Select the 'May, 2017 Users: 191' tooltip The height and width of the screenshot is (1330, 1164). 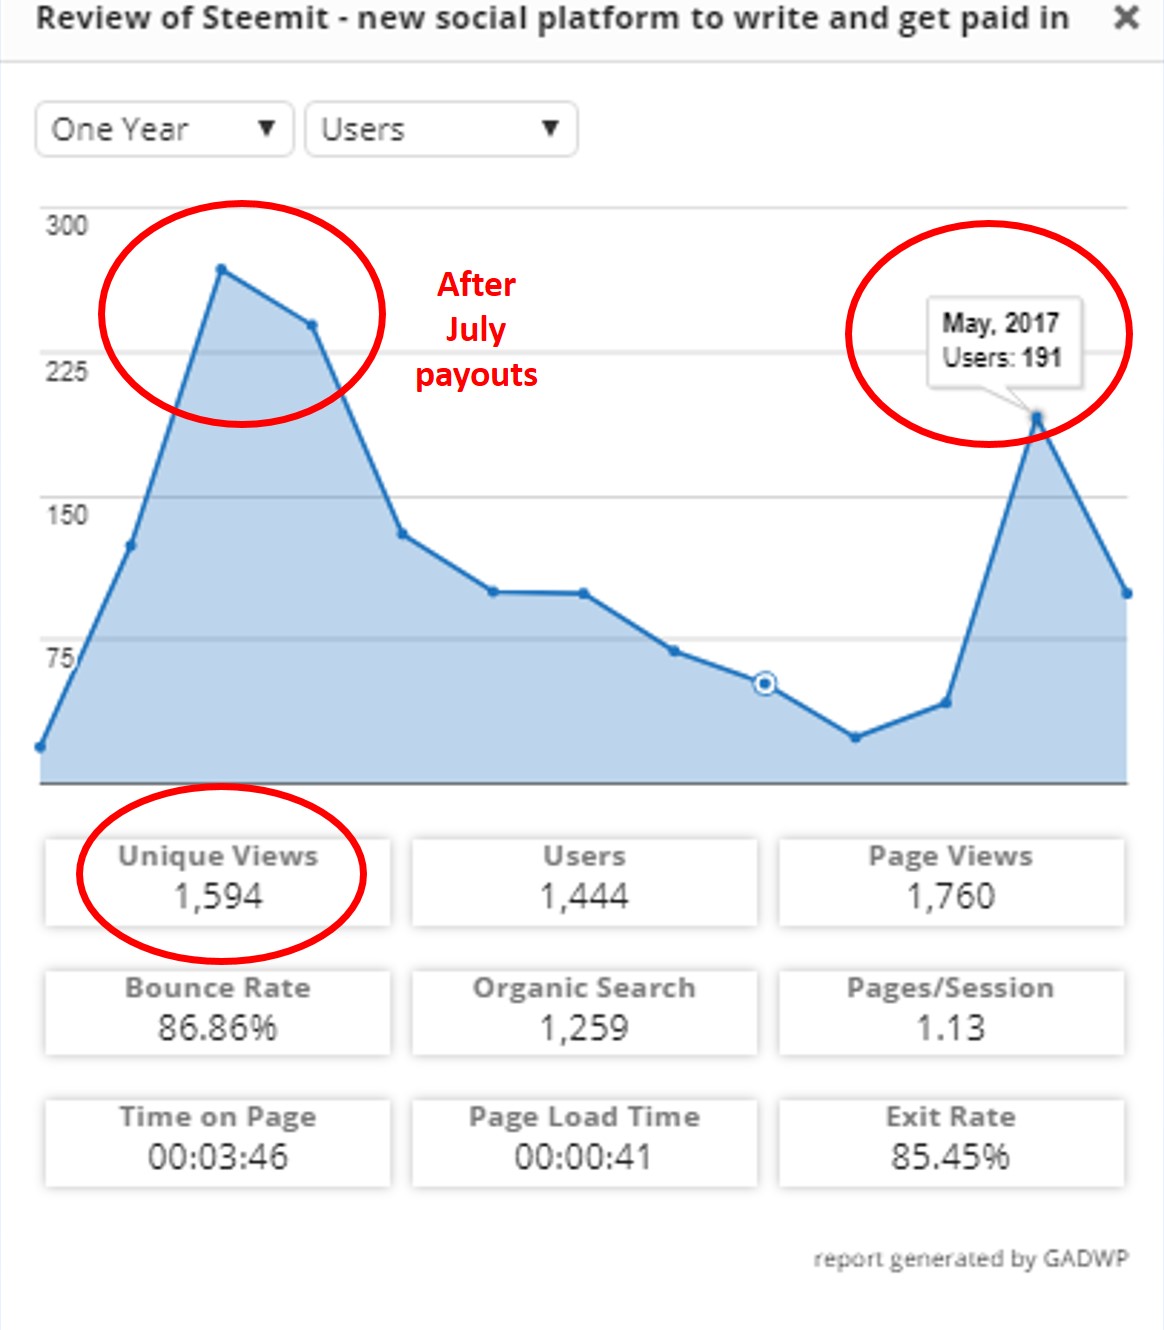click(x=1004, y=341)
